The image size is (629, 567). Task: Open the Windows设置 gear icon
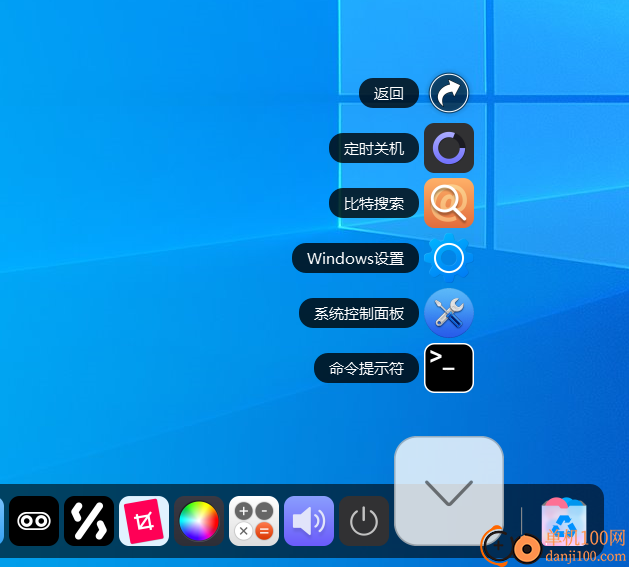[449, 258]
